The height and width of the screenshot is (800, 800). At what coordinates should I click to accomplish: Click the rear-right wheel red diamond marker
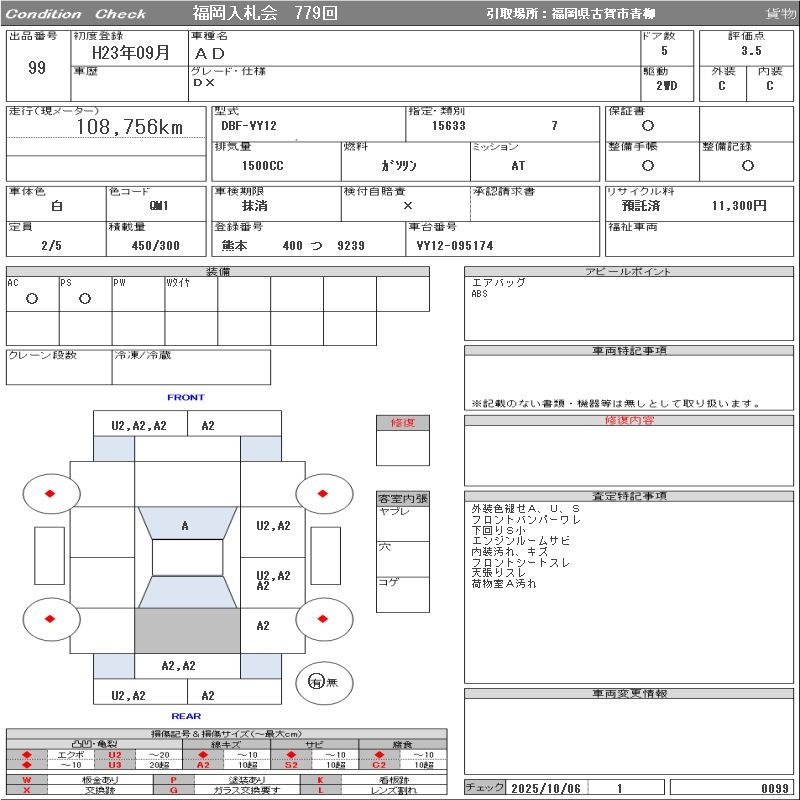point(322,619)
